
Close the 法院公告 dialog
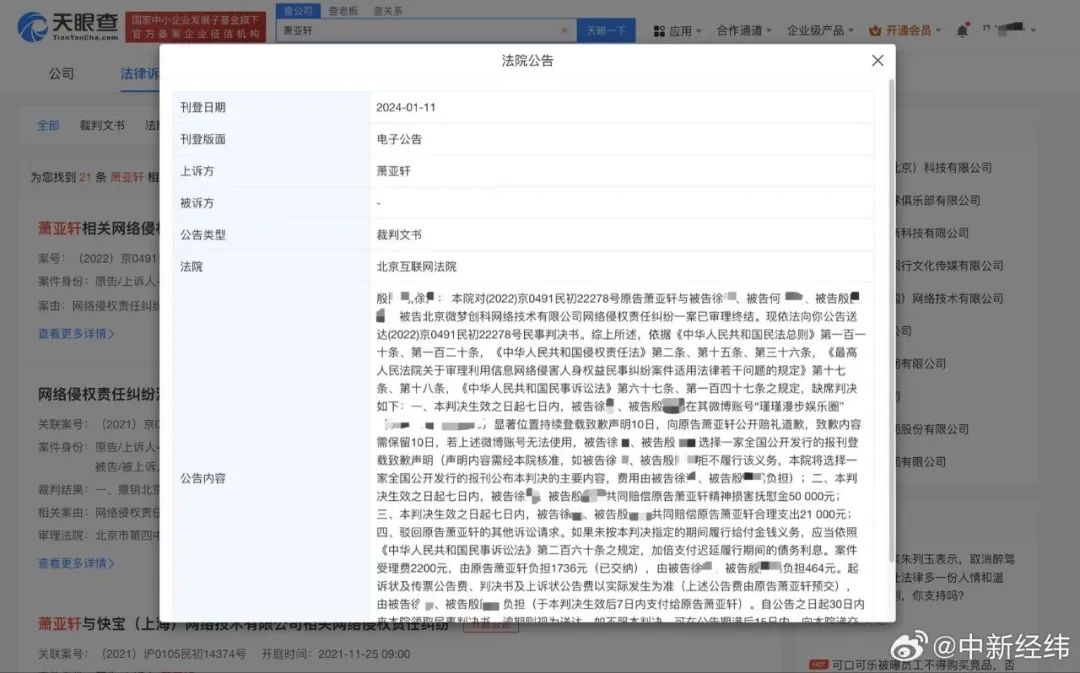(x=877, y=61)
